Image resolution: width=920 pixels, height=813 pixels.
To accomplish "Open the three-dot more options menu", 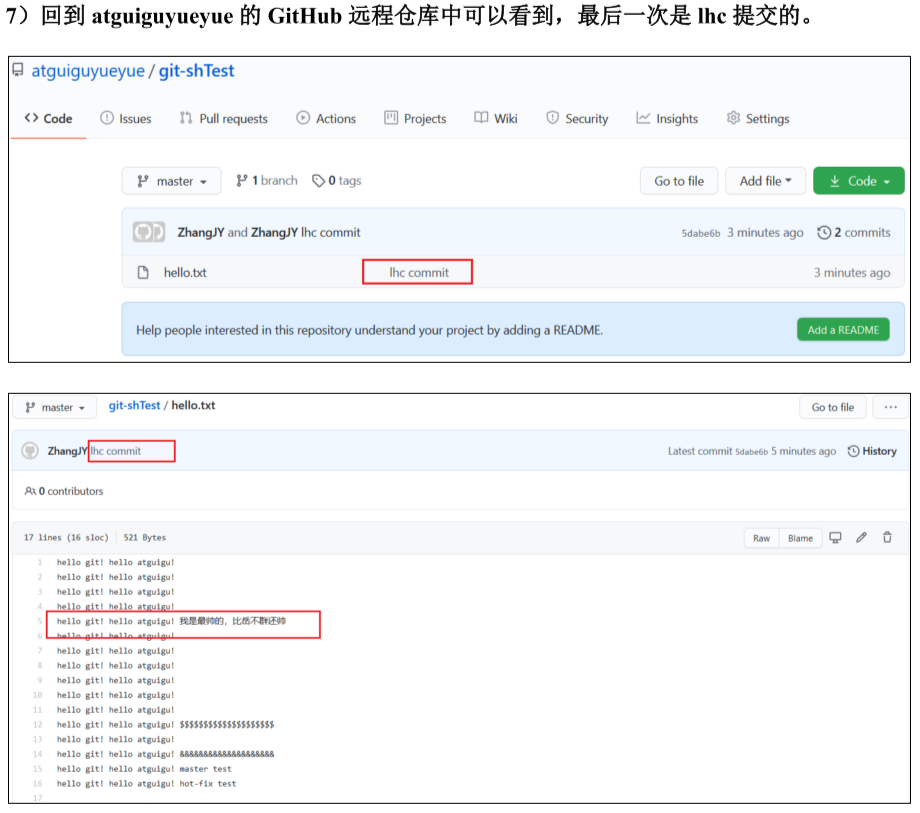I will coord(891,407).
